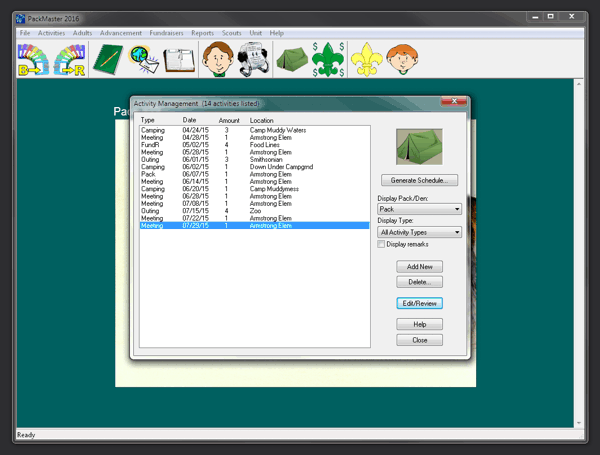Screen dimensions: 600x455
Task: Click the R arrow file toolbar icon
Action: tap(69, 60)
